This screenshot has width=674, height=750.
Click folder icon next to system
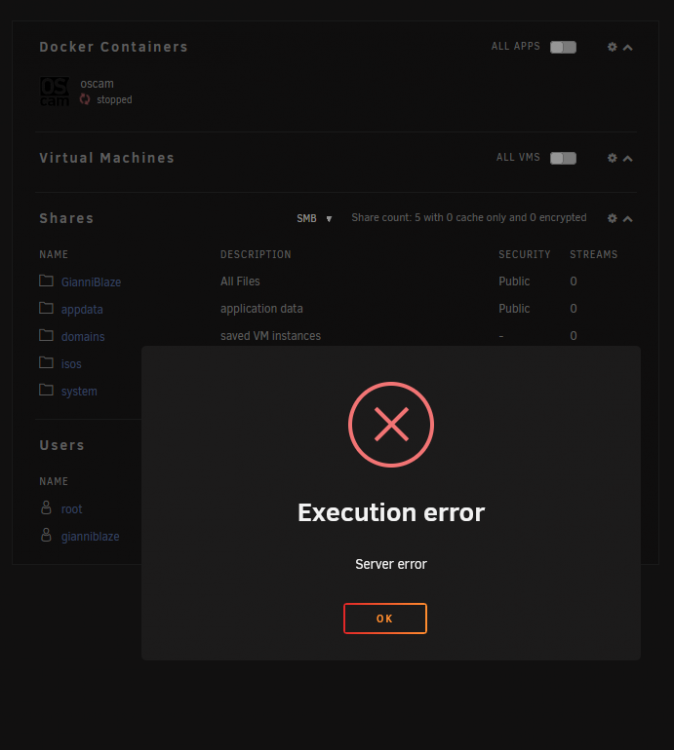click(46, 390)
